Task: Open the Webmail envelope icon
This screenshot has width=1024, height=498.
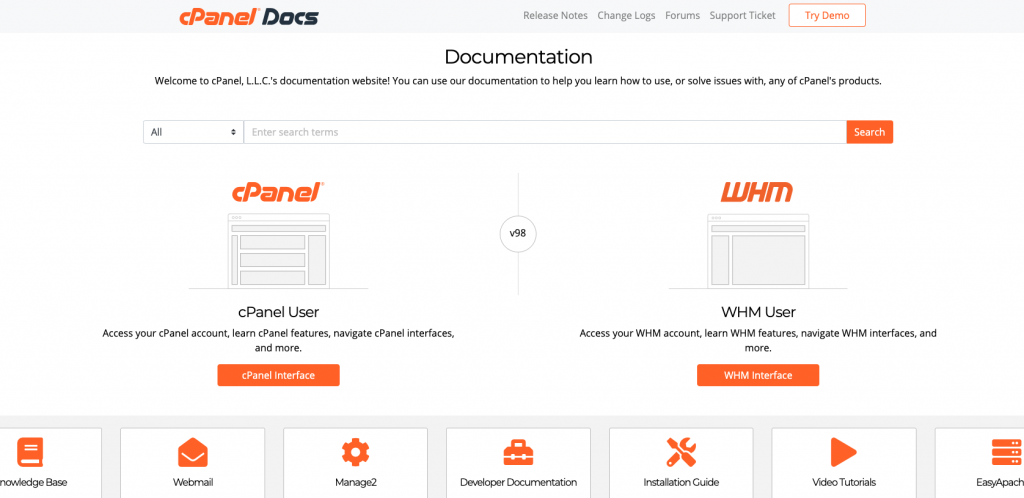Action: point(193,452)
